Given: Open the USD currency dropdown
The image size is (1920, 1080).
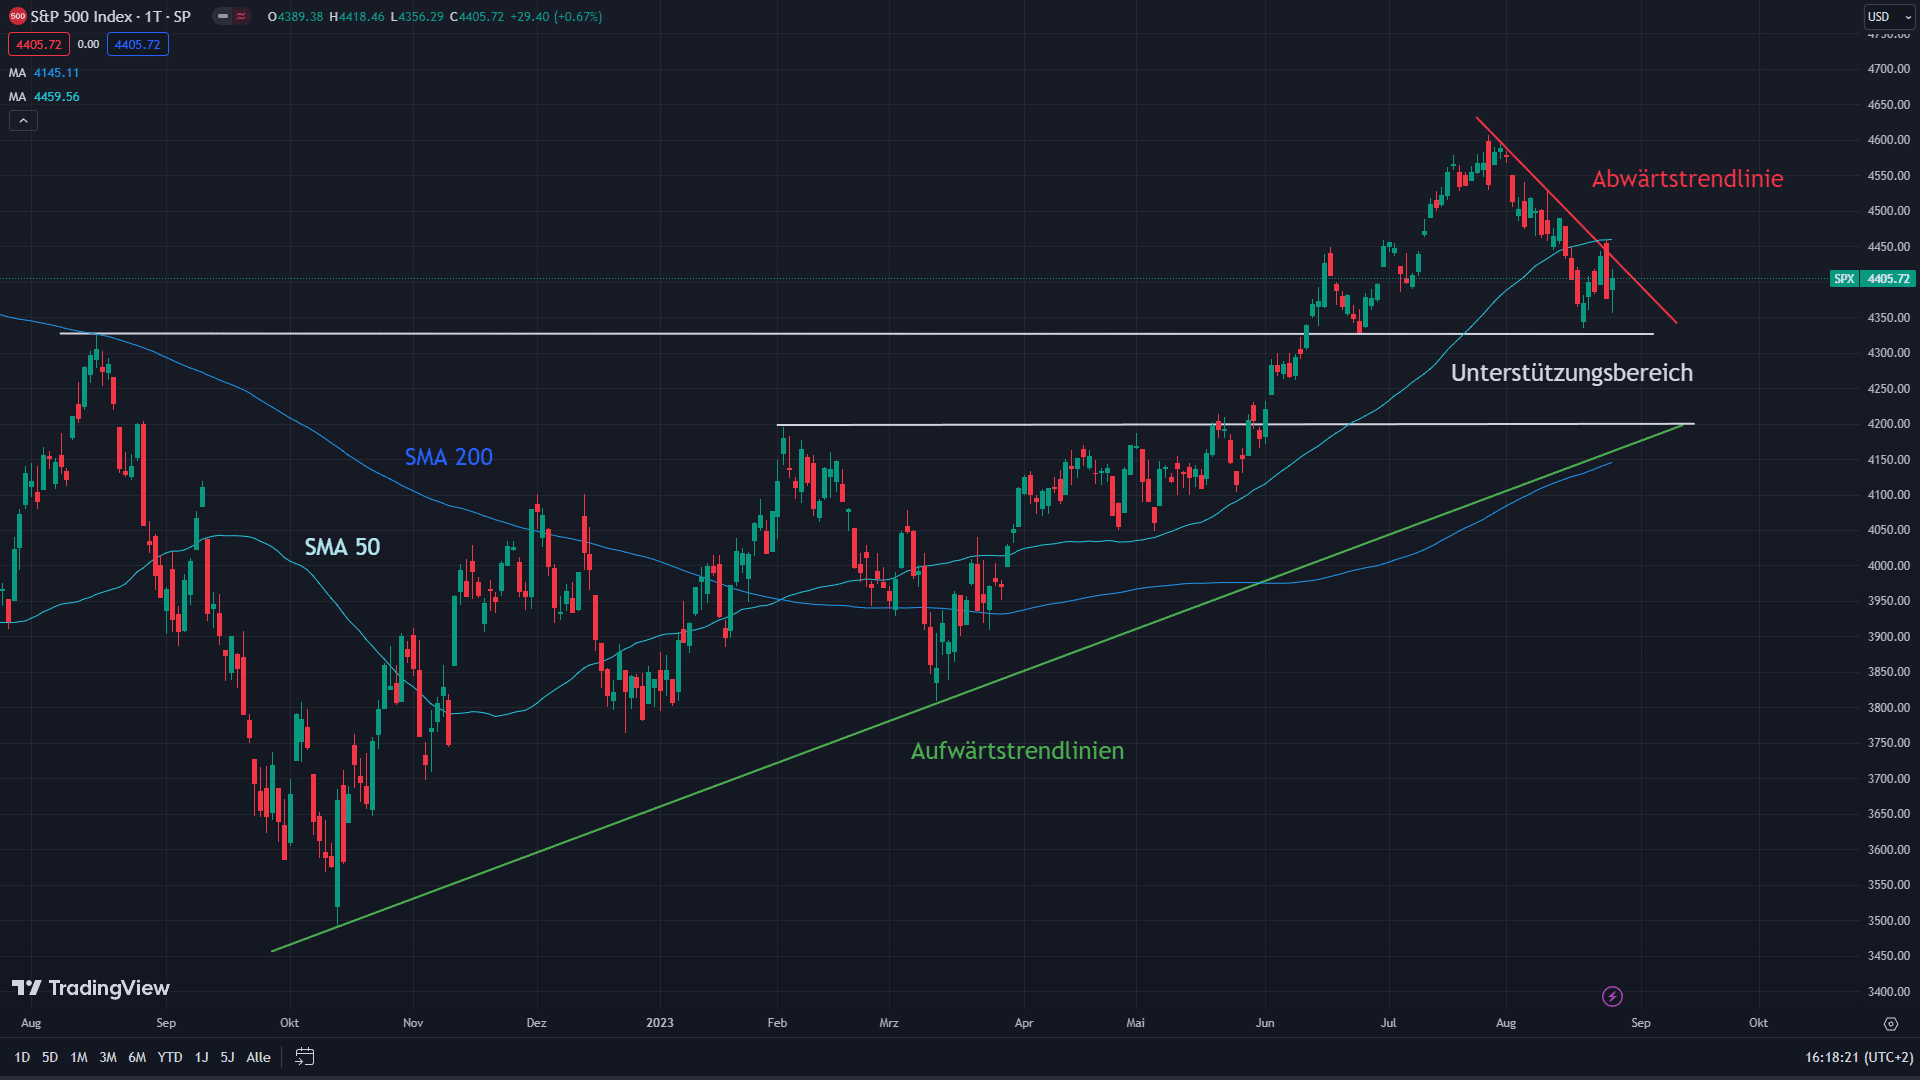Looking at the screenshot, I should [1889, 16].
